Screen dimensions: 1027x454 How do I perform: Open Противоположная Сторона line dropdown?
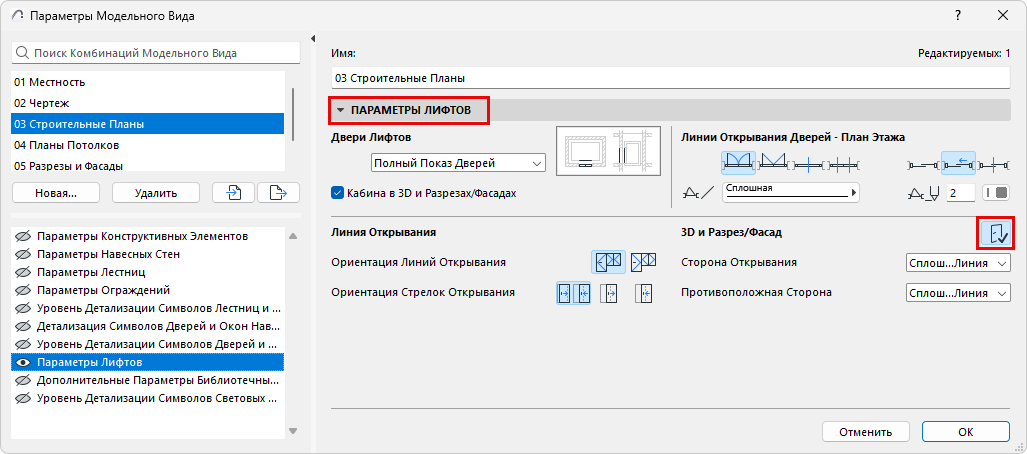pos(958,293)
